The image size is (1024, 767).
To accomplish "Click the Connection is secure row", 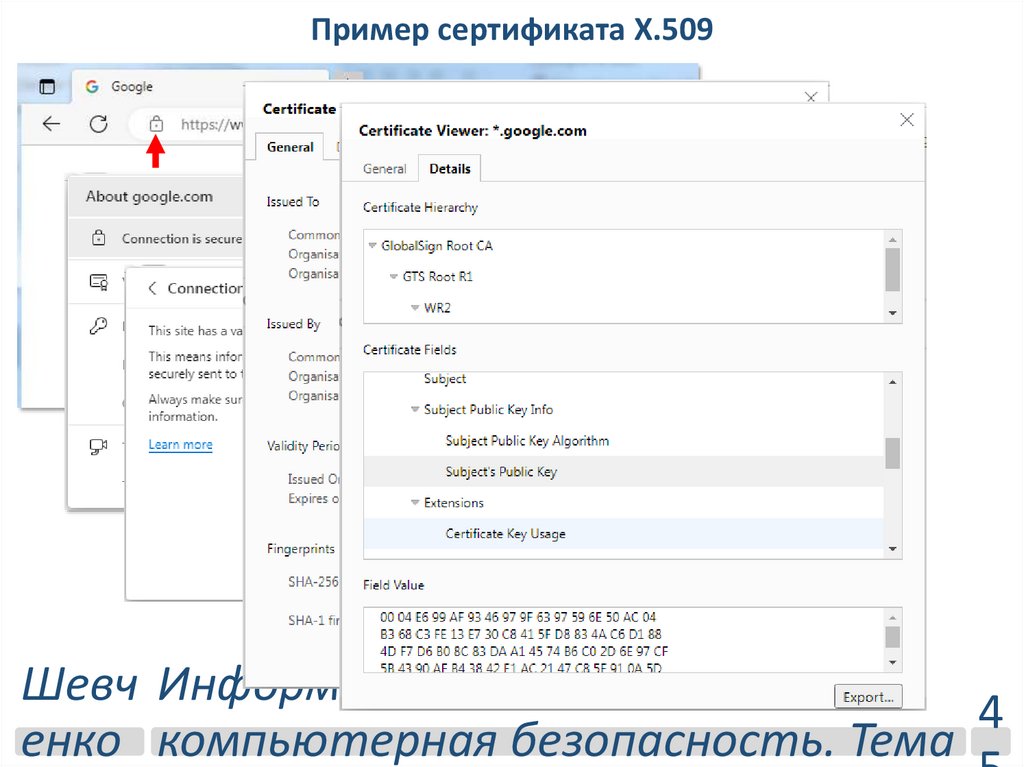I will pos(157,238).
